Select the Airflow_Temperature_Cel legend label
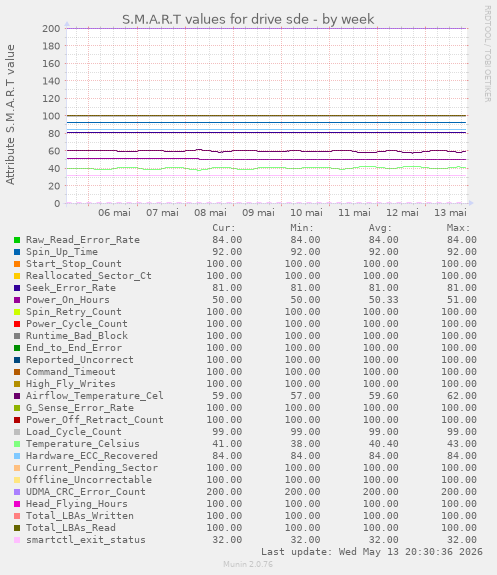 pos(95,396)
